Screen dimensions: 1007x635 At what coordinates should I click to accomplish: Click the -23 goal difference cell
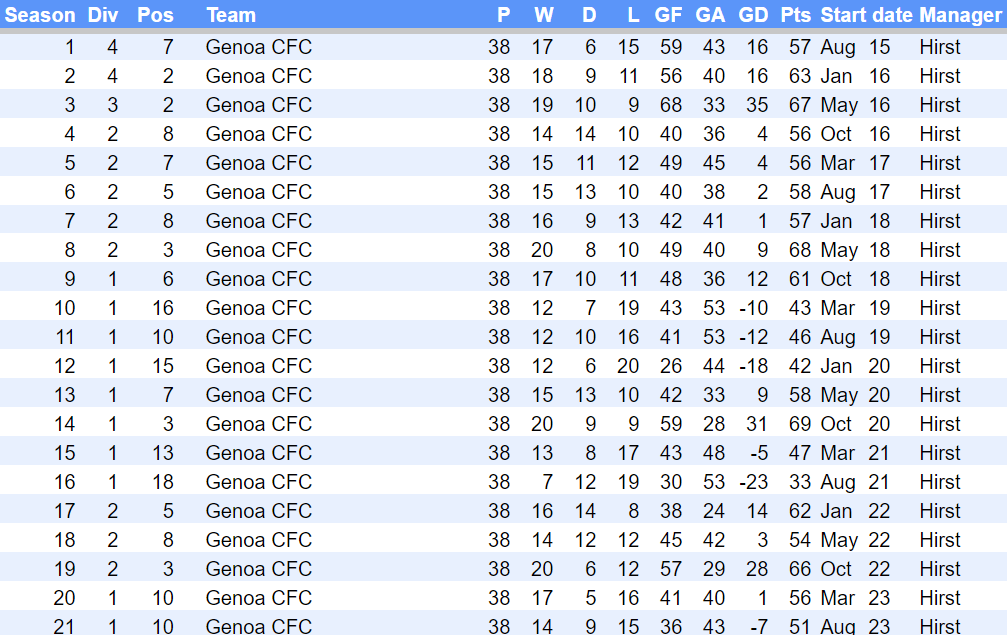click(x=753, y=482)
